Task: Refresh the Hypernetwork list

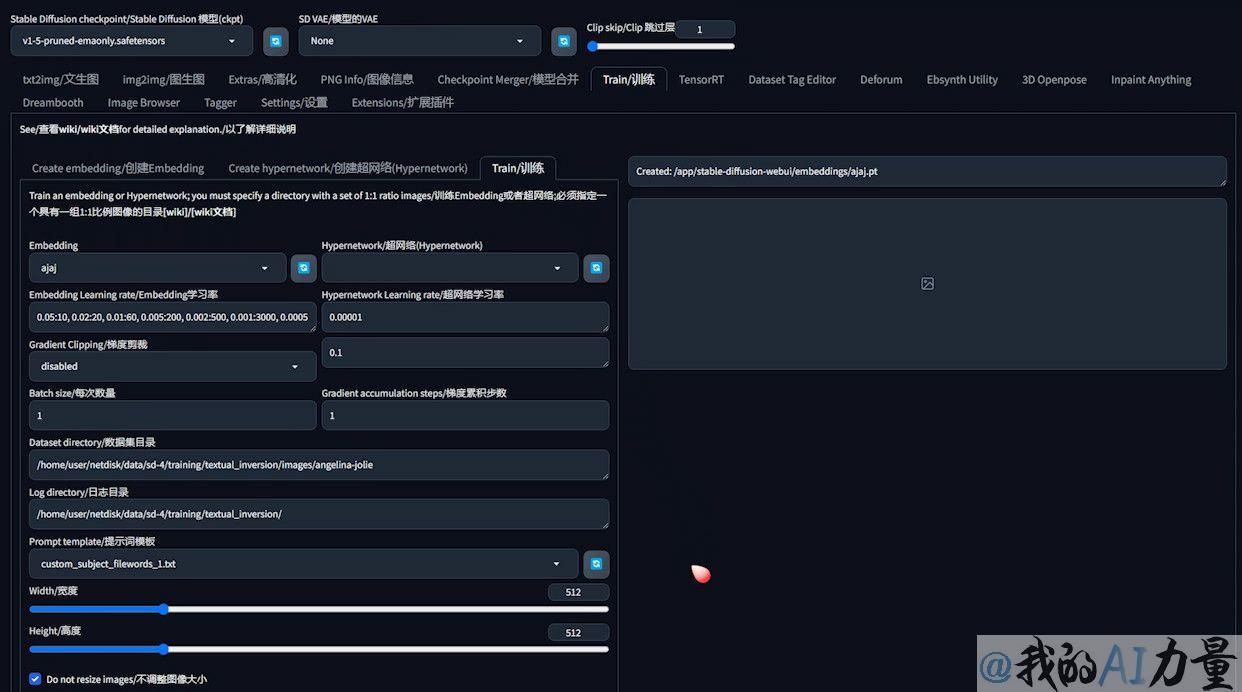Action: point(596,268)
